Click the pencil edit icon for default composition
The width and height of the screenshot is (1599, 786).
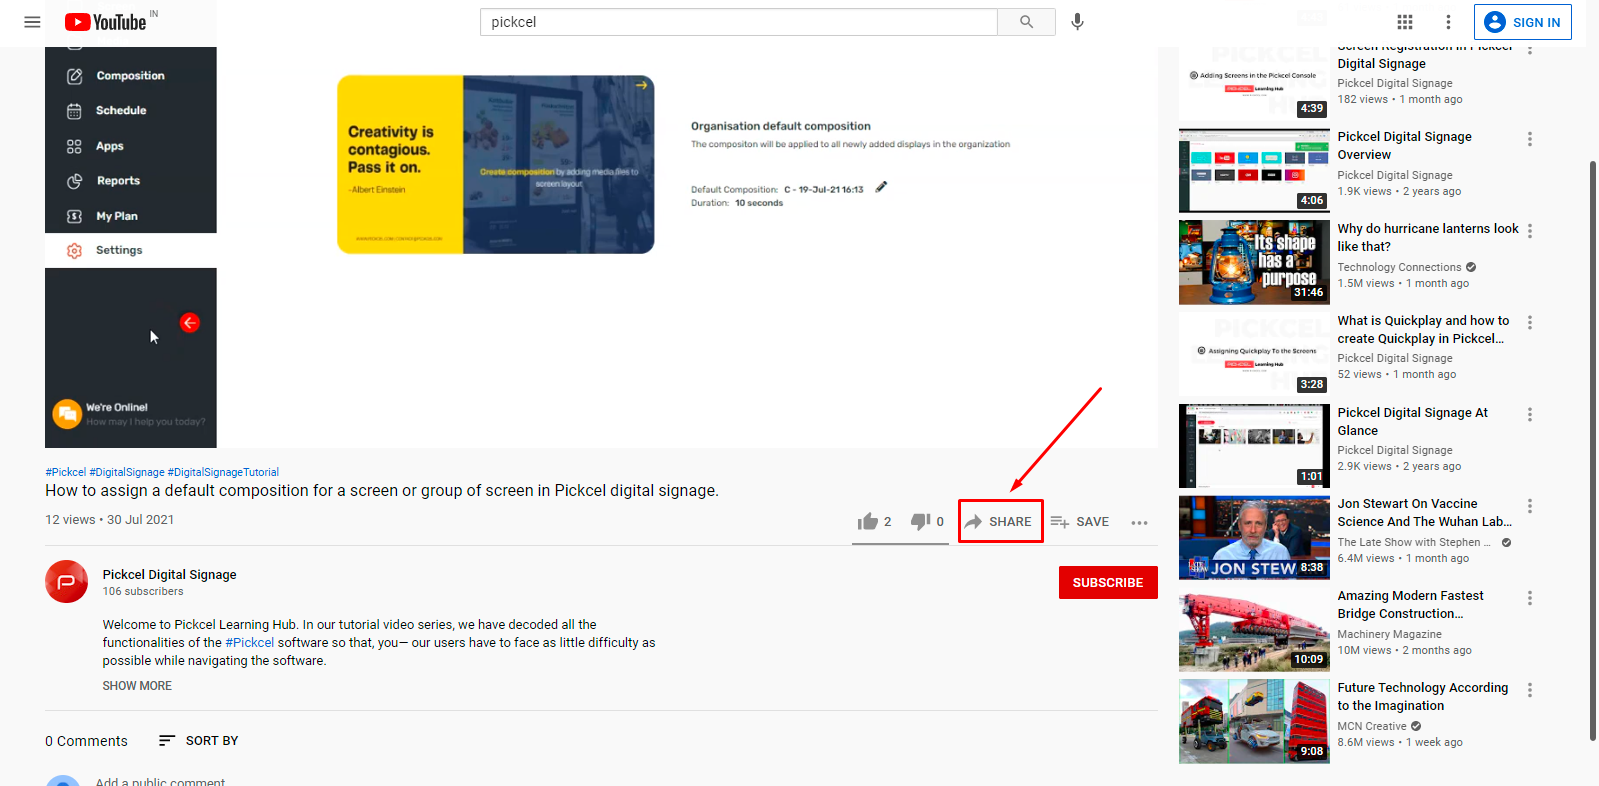881,187
